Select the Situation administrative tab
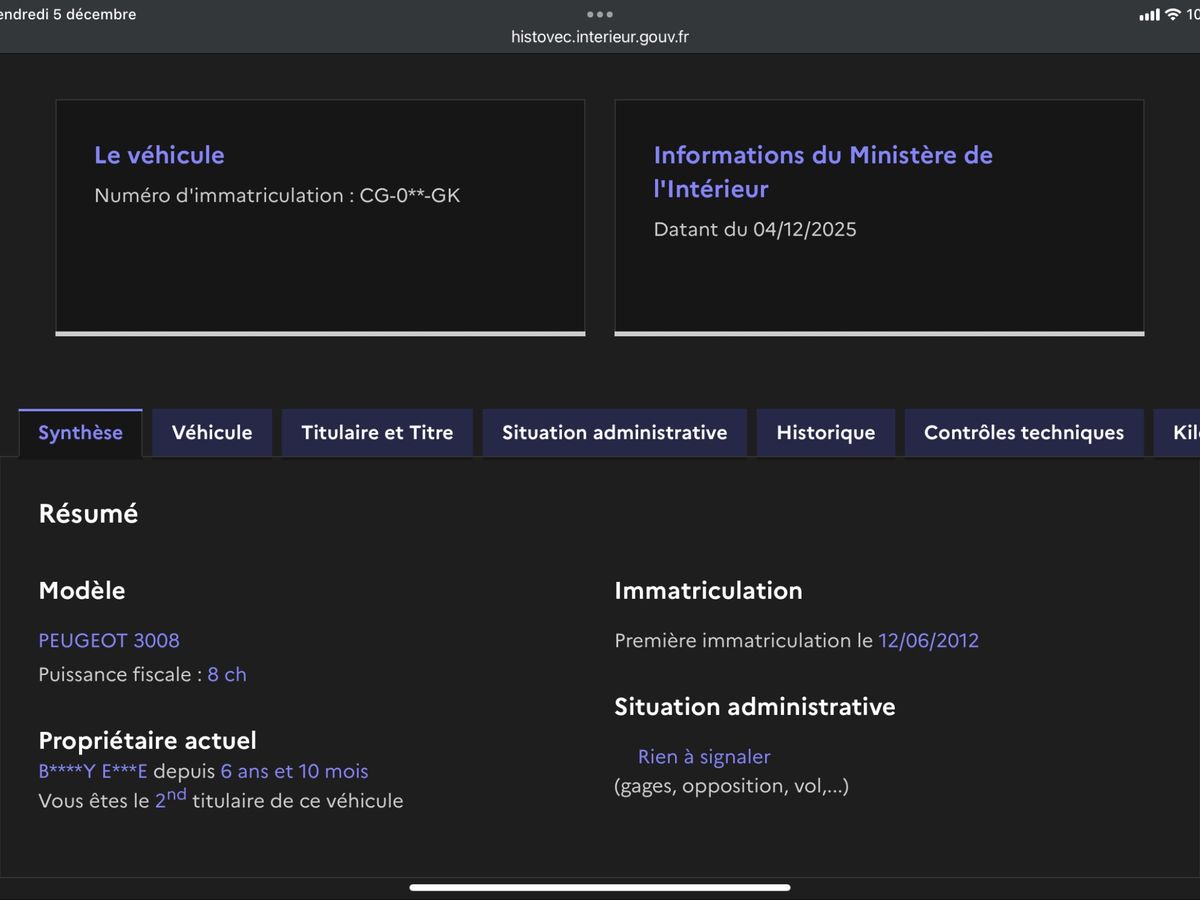The height and width of the screenshot is (900, 1200). (614, 432)
